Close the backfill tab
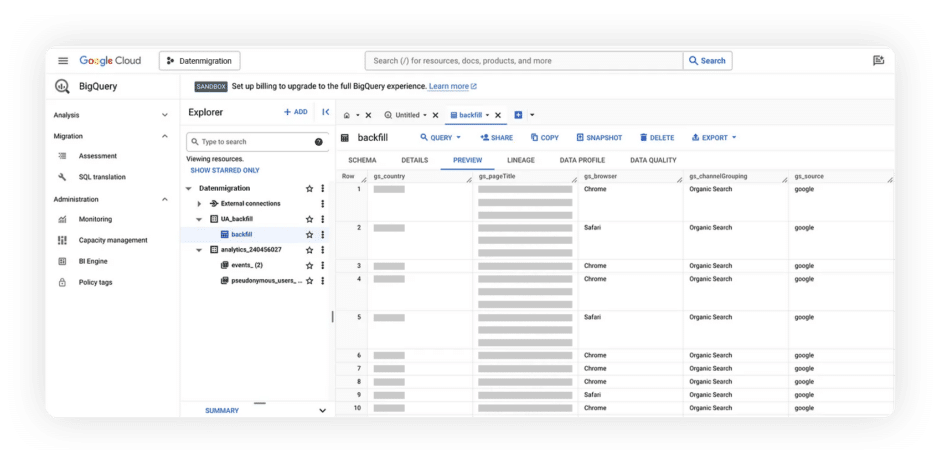 point(498,115)
